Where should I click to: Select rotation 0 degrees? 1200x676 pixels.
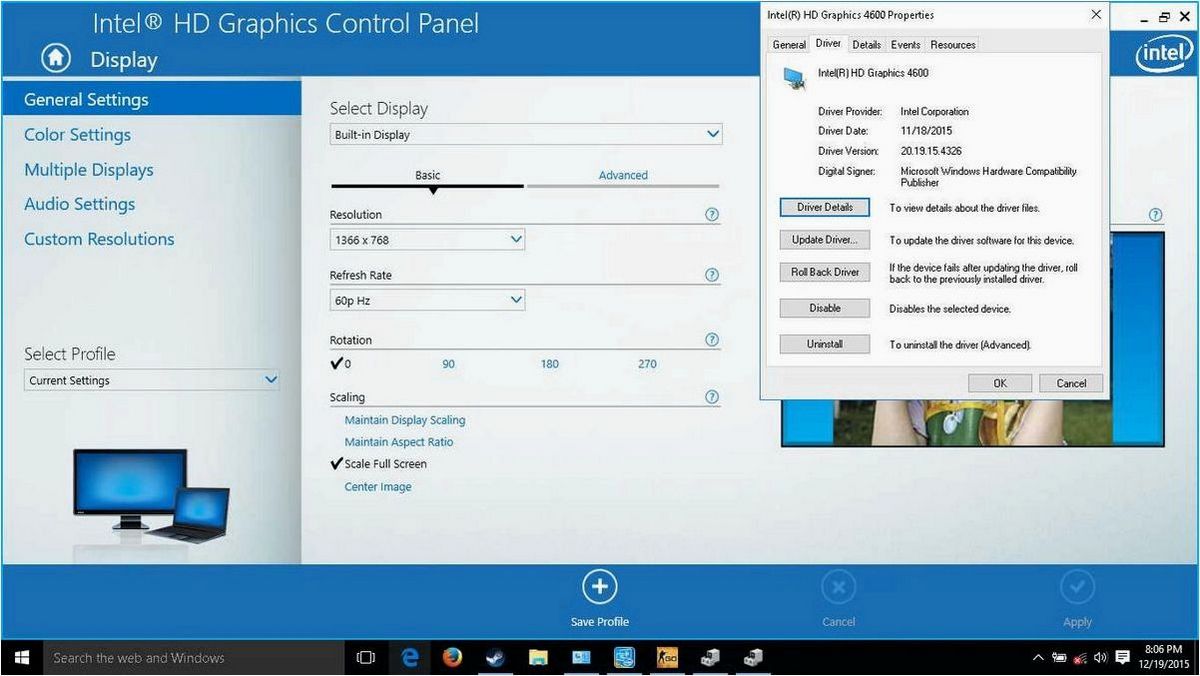pos(341,364)
